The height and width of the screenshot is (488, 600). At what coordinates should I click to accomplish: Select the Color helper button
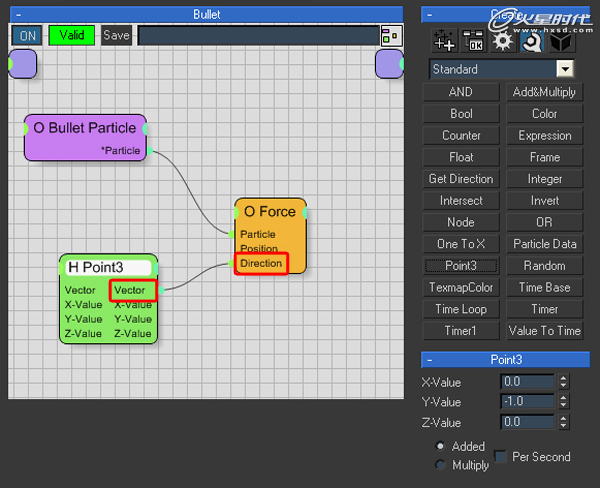pyautogui.click(x=544, y=114)
